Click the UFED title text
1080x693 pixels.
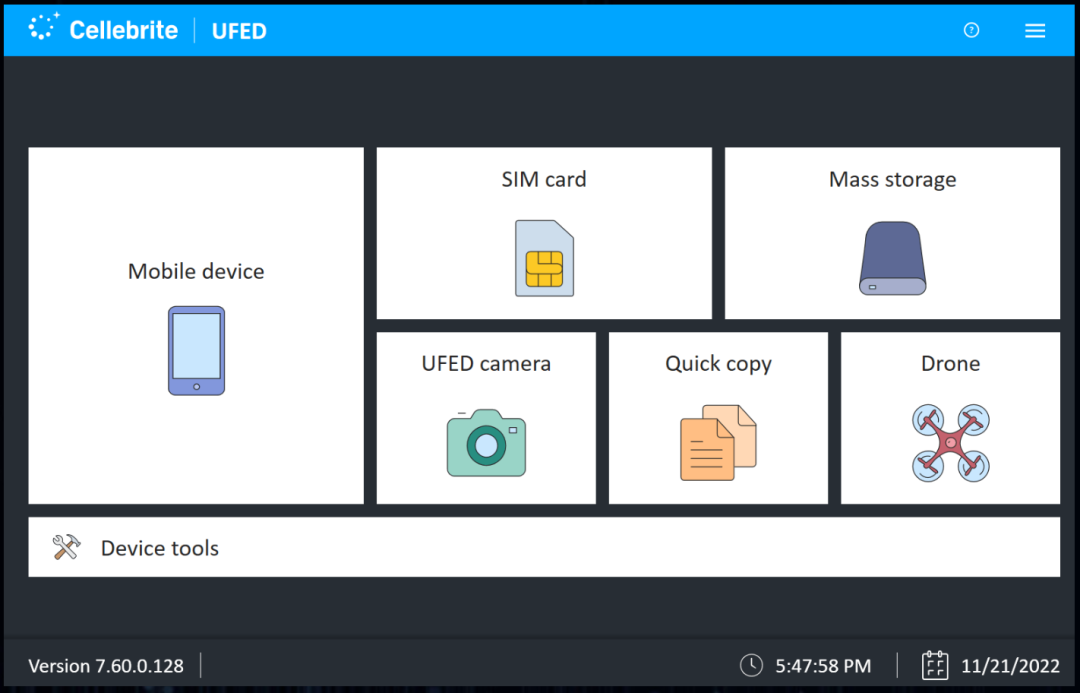pos(239,31)
